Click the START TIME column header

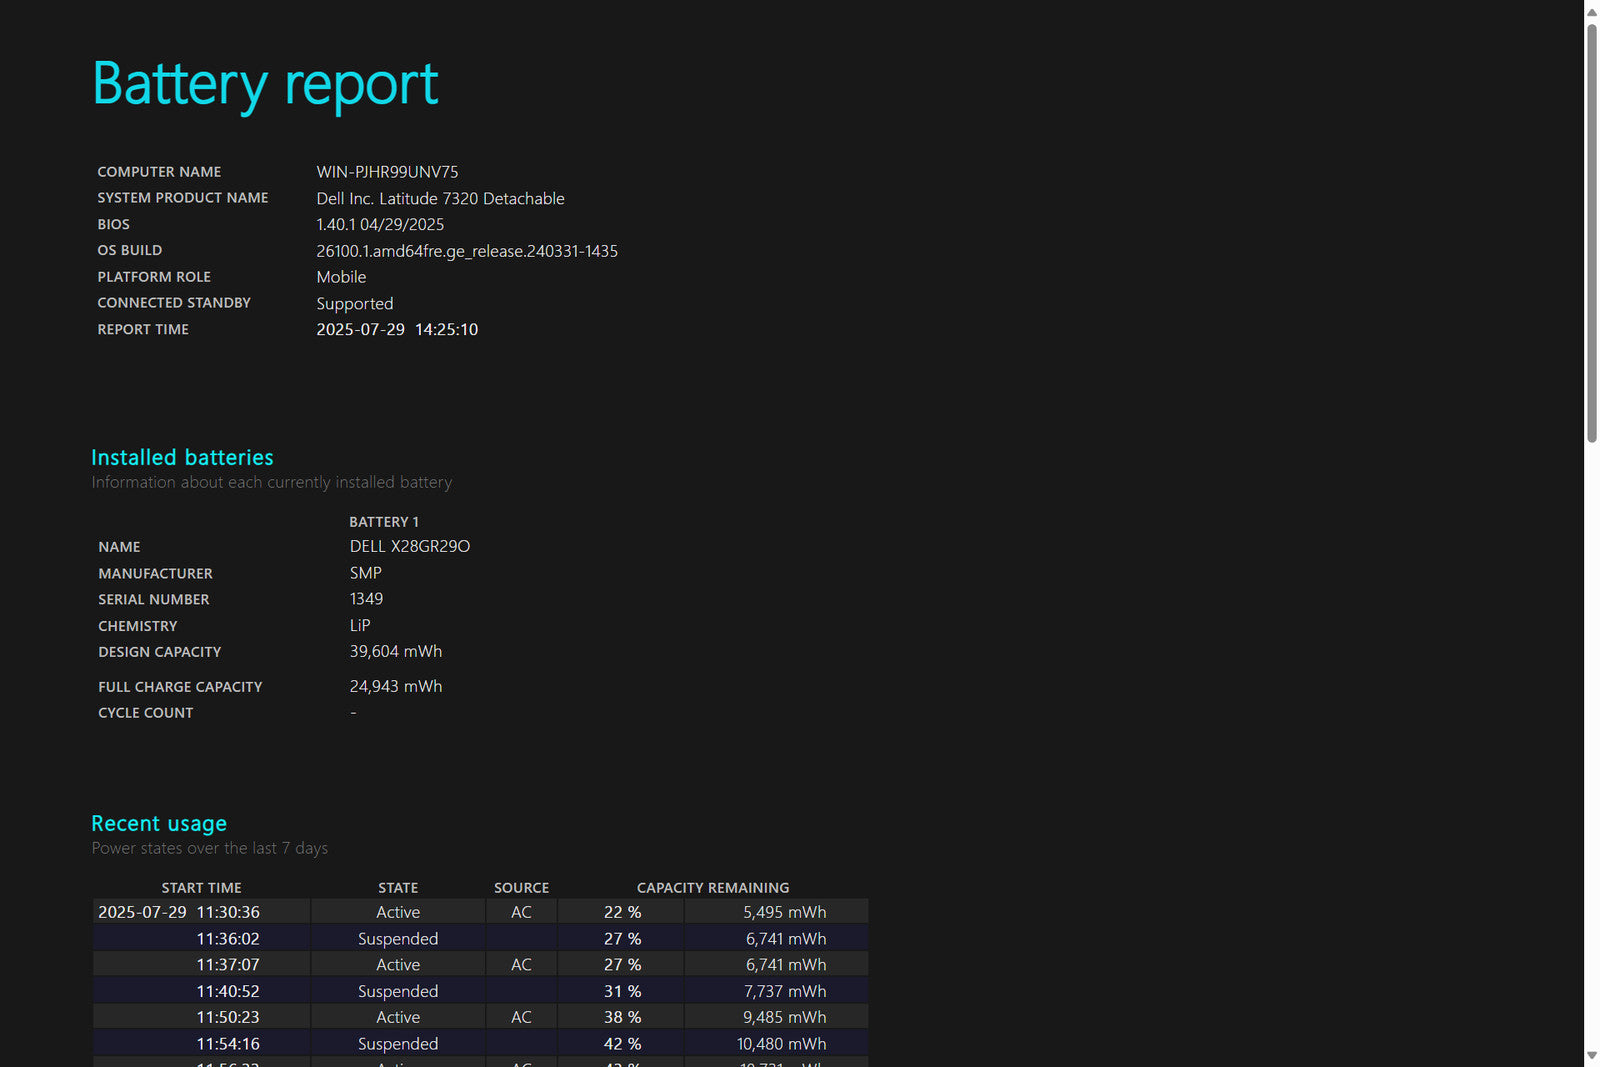coord(201,888)
